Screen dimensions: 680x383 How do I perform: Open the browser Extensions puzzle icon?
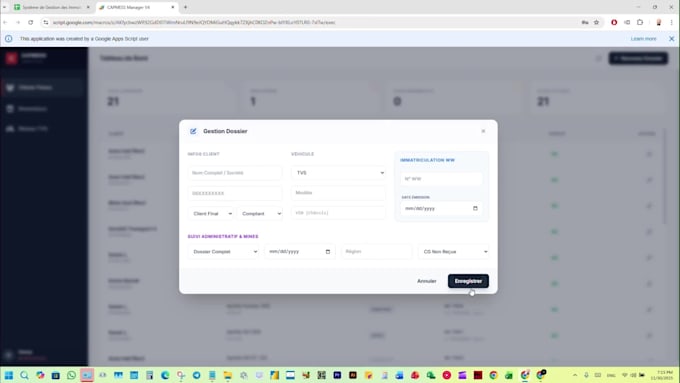[640, 22]
